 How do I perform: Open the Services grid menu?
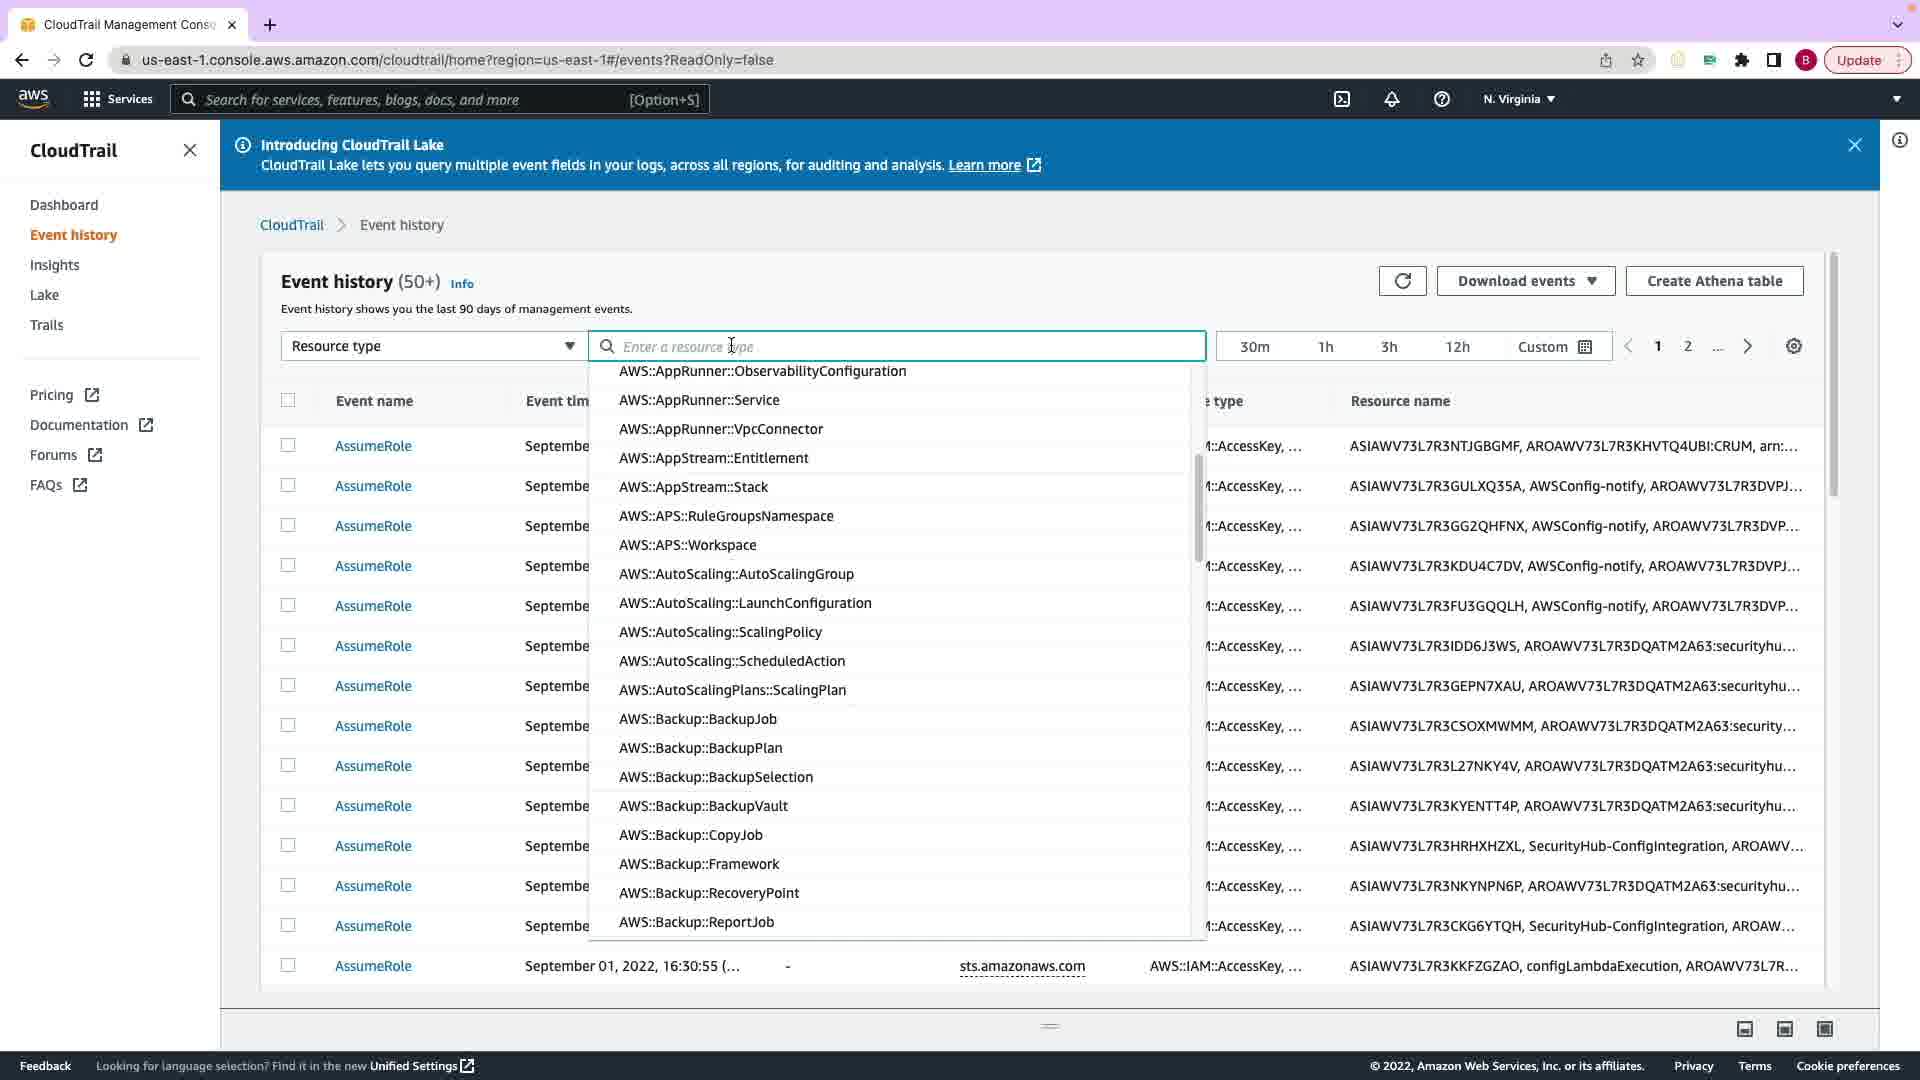[117, 99]
